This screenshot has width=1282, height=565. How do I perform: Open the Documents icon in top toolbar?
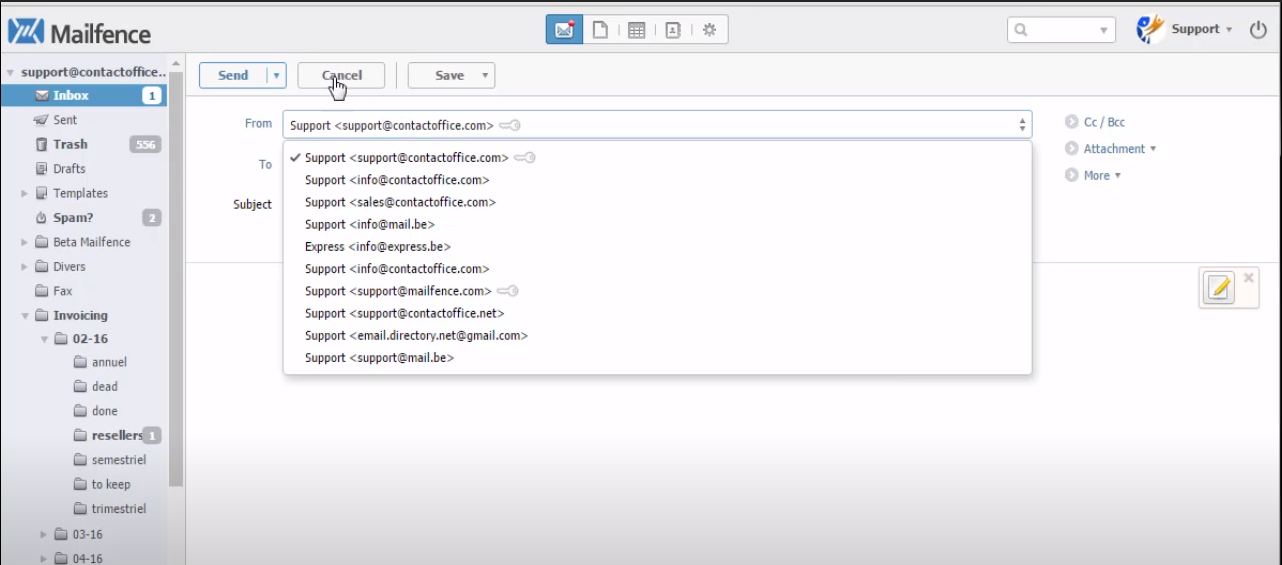tap(600, 30)
